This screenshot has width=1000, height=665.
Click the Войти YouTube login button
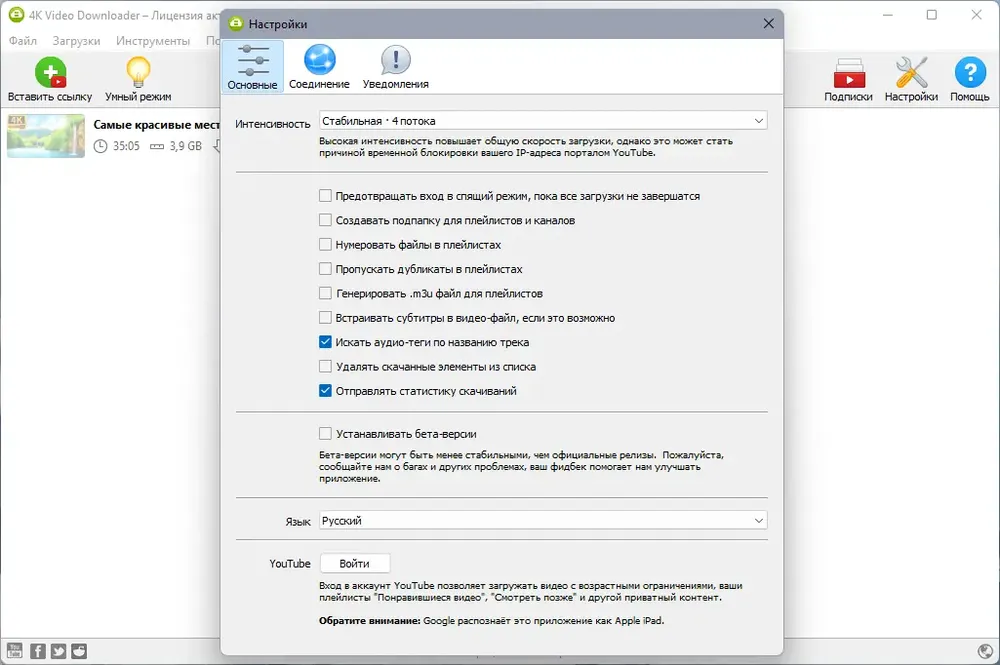[x=355, y=564]
